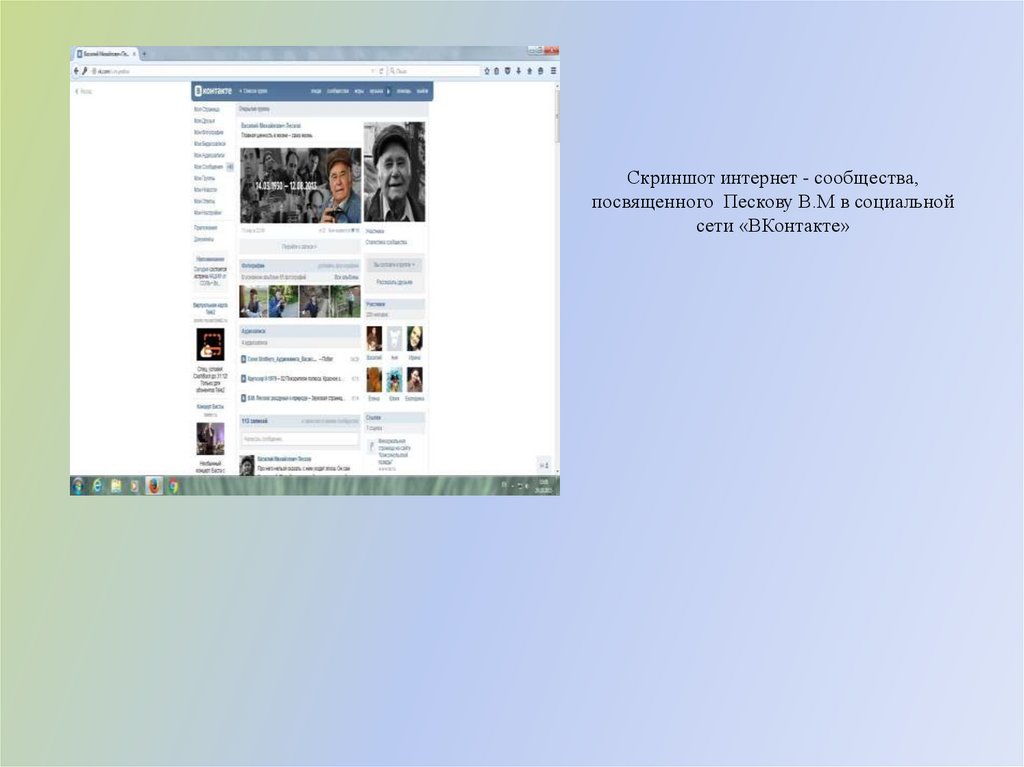Click the 'Рассказать друзьям' link
Screen dimensions: 1024x767
coord(394,282)
